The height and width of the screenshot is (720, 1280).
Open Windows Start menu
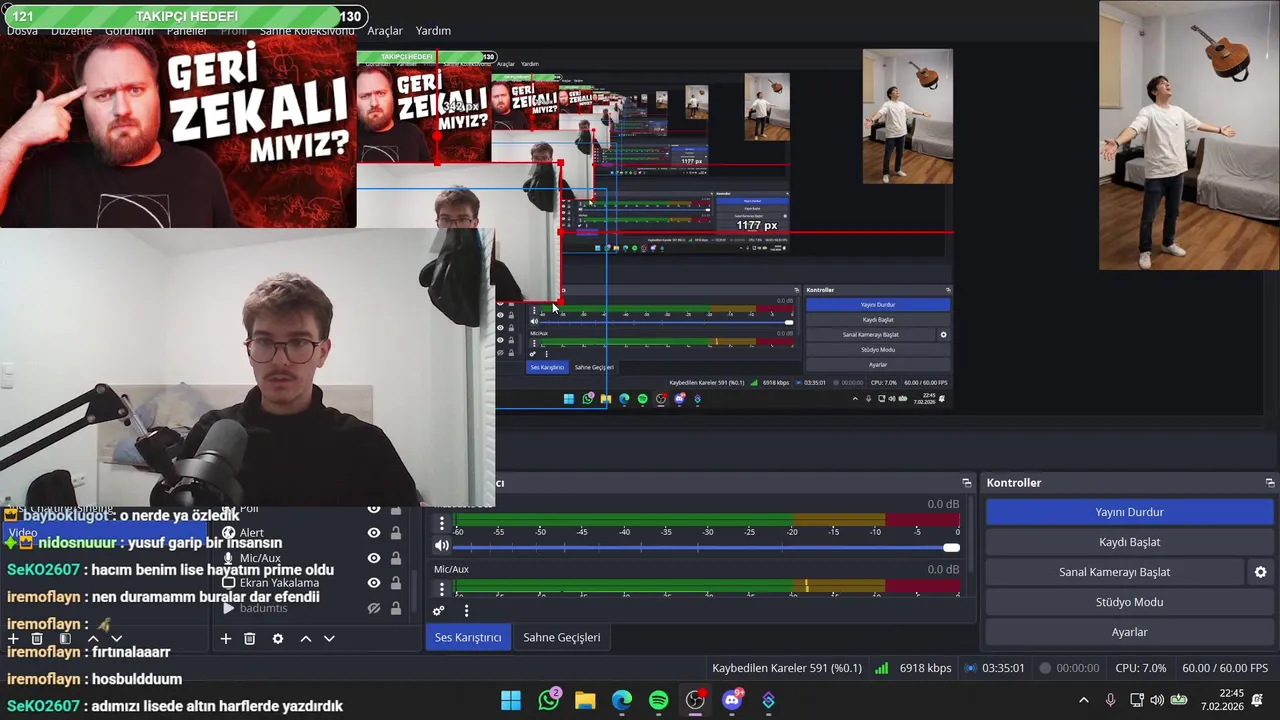coord(511,700)
